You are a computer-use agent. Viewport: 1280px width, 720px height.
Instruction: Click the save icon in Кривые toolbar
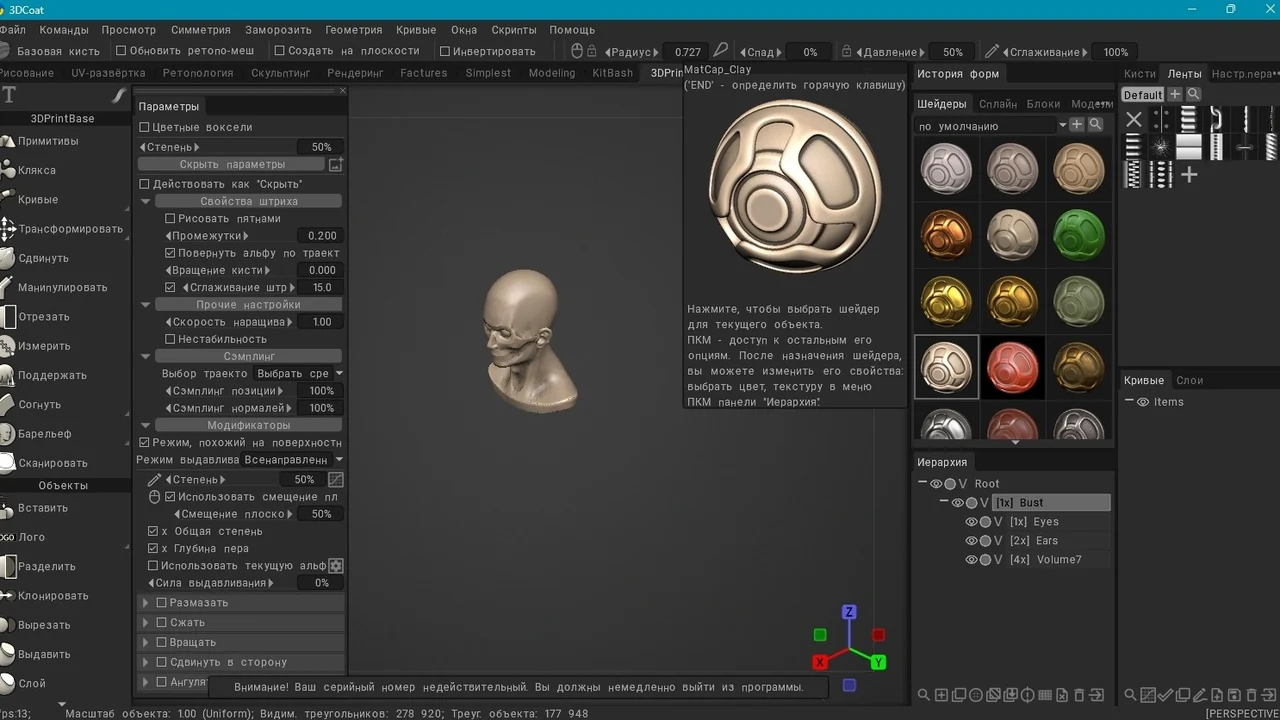(1234, 695)
